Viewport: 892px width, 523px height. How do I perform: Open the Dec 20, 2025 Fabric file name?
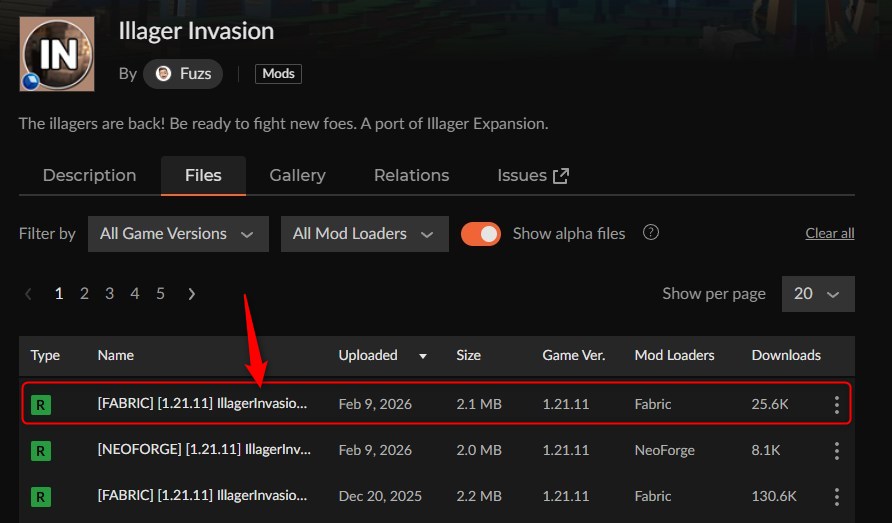click(x=202, y=496)
